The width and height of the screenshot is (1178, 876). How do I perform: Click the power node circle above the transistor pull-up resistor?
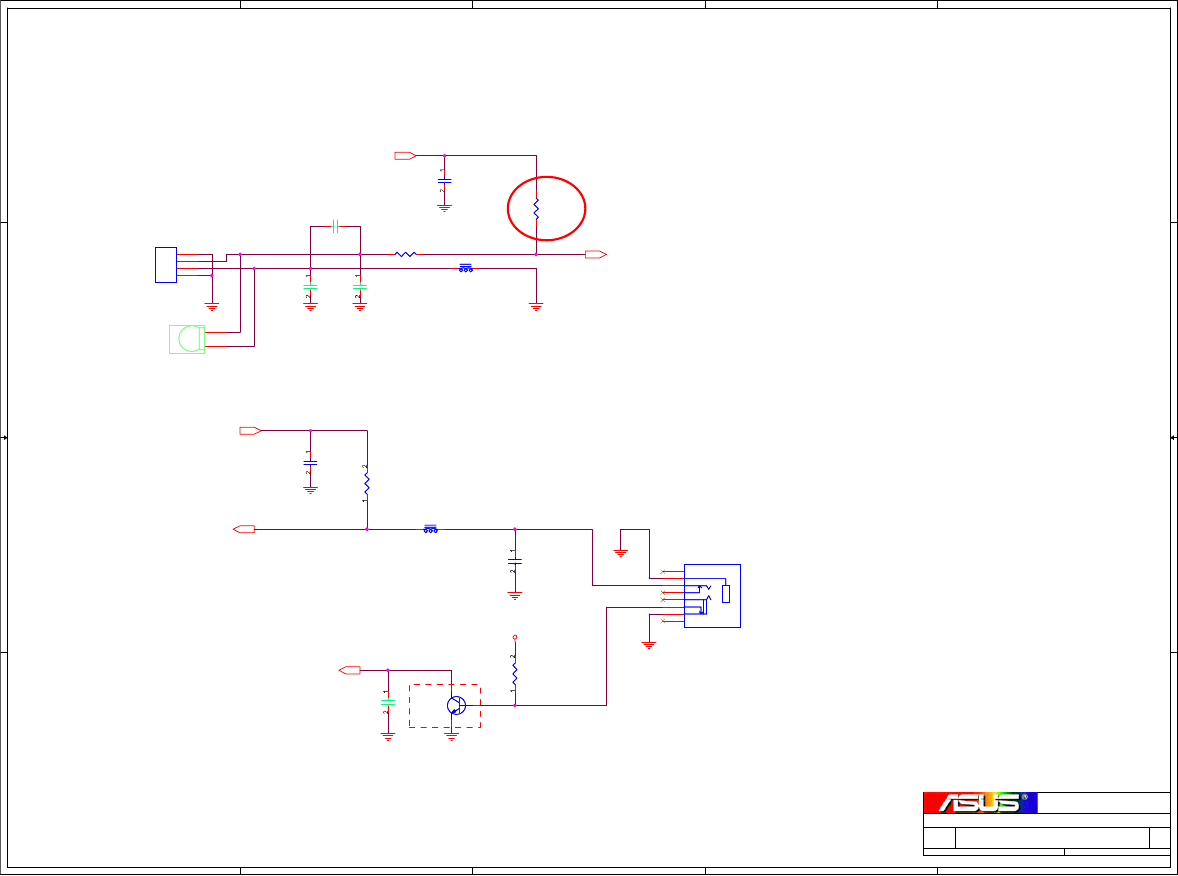tap(515, 637)
